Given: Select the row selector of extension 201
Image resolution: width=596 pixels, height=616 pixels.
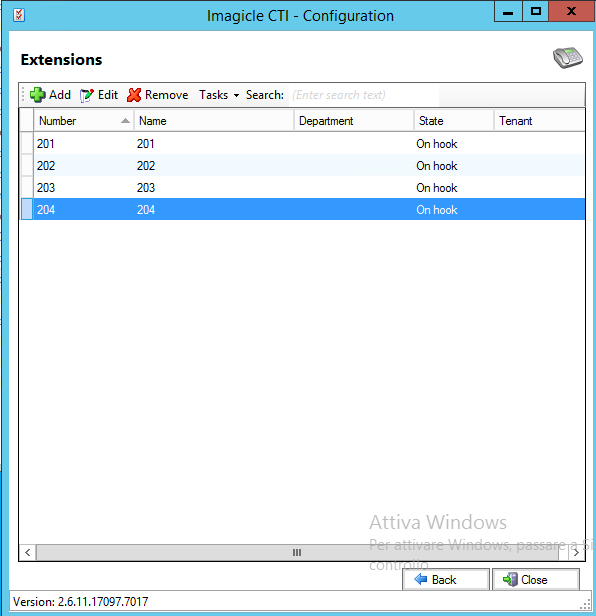Looking at the screenshot, I should click(x=27, y=143).
